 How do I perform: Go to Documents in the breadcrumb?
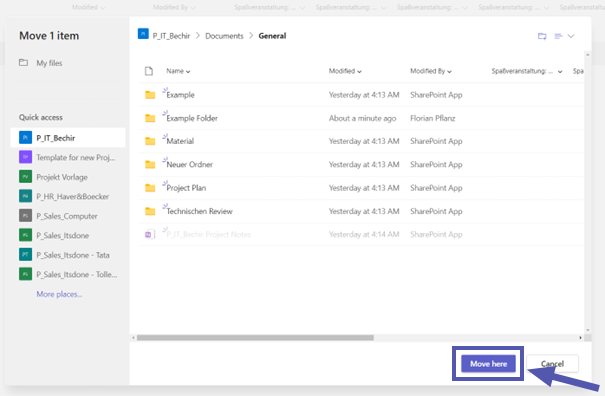tap(224, 36)
